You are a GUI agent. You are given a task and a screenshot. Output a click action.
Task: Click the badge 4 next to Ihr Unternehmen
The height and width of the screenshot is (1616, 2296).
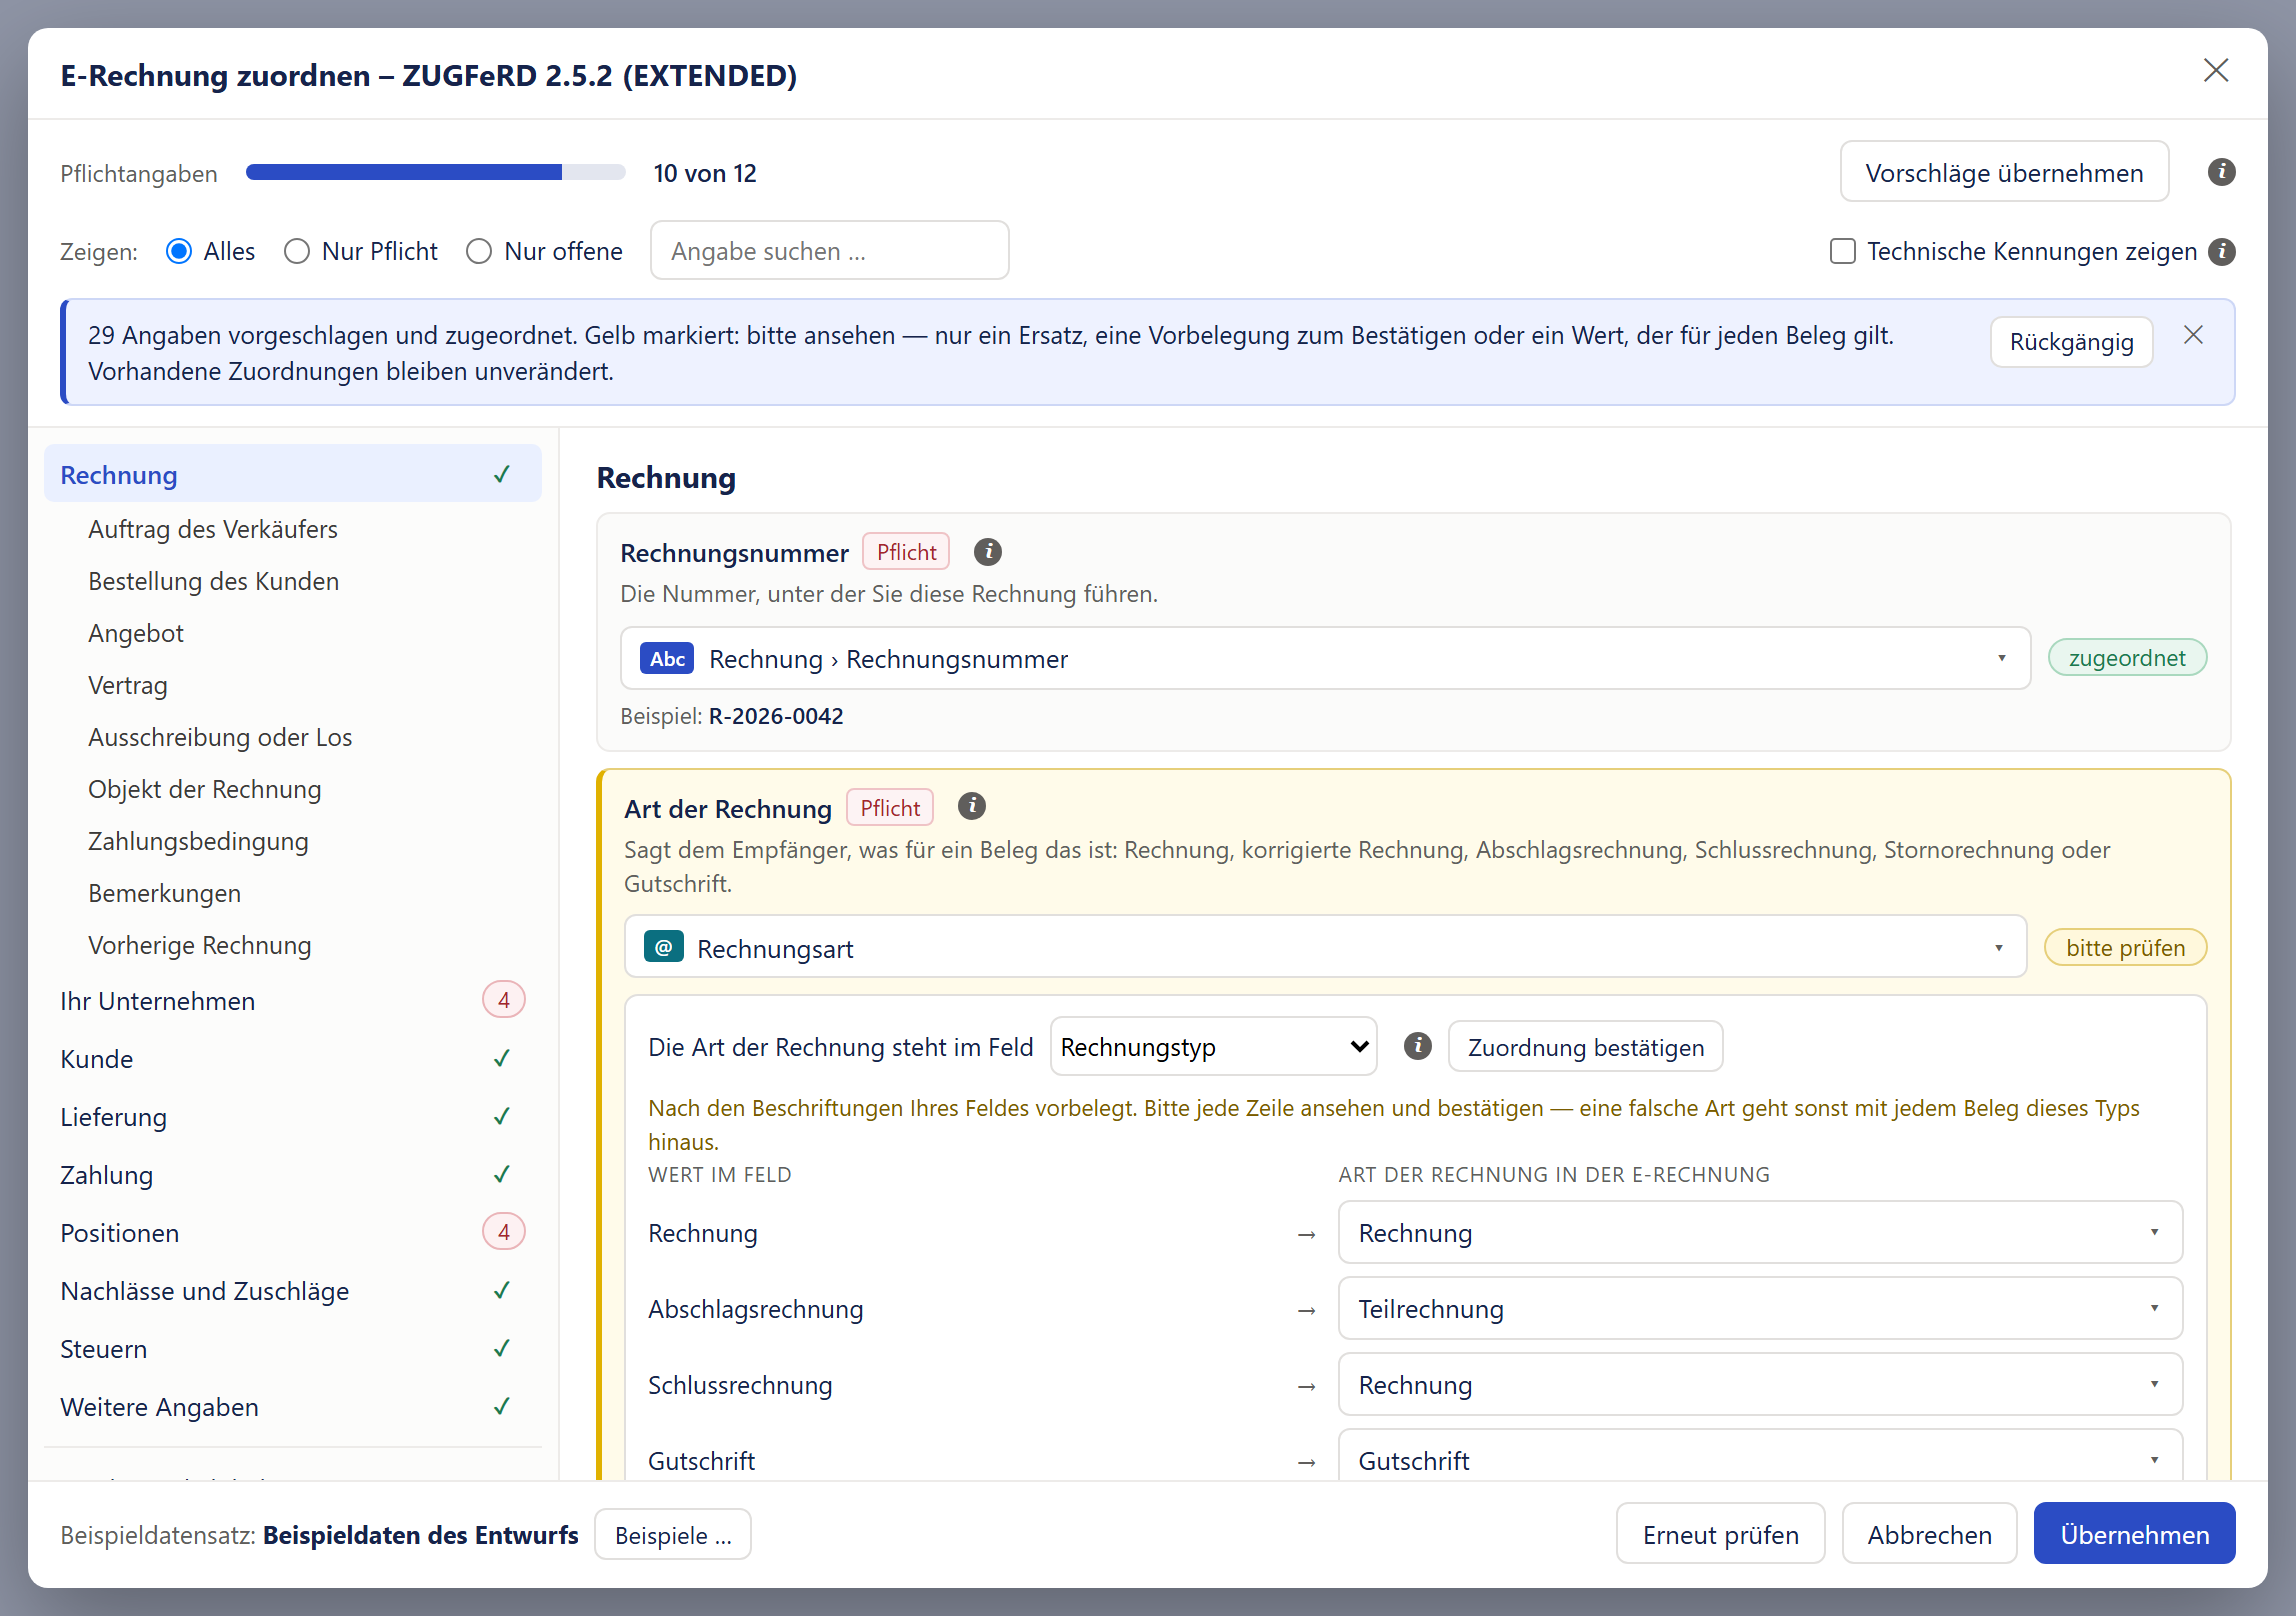[x=504, y=1000]
